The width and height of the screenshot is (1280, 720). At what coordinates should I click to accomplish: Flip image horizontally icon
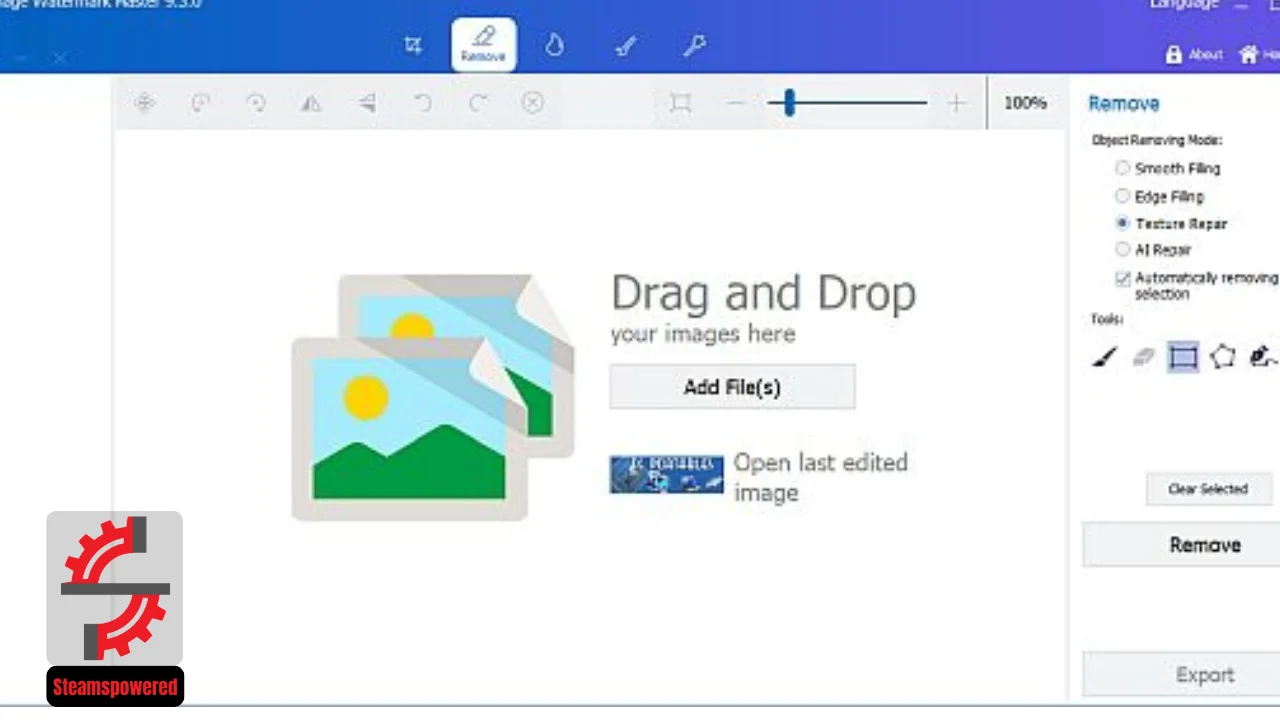[312, 102]
